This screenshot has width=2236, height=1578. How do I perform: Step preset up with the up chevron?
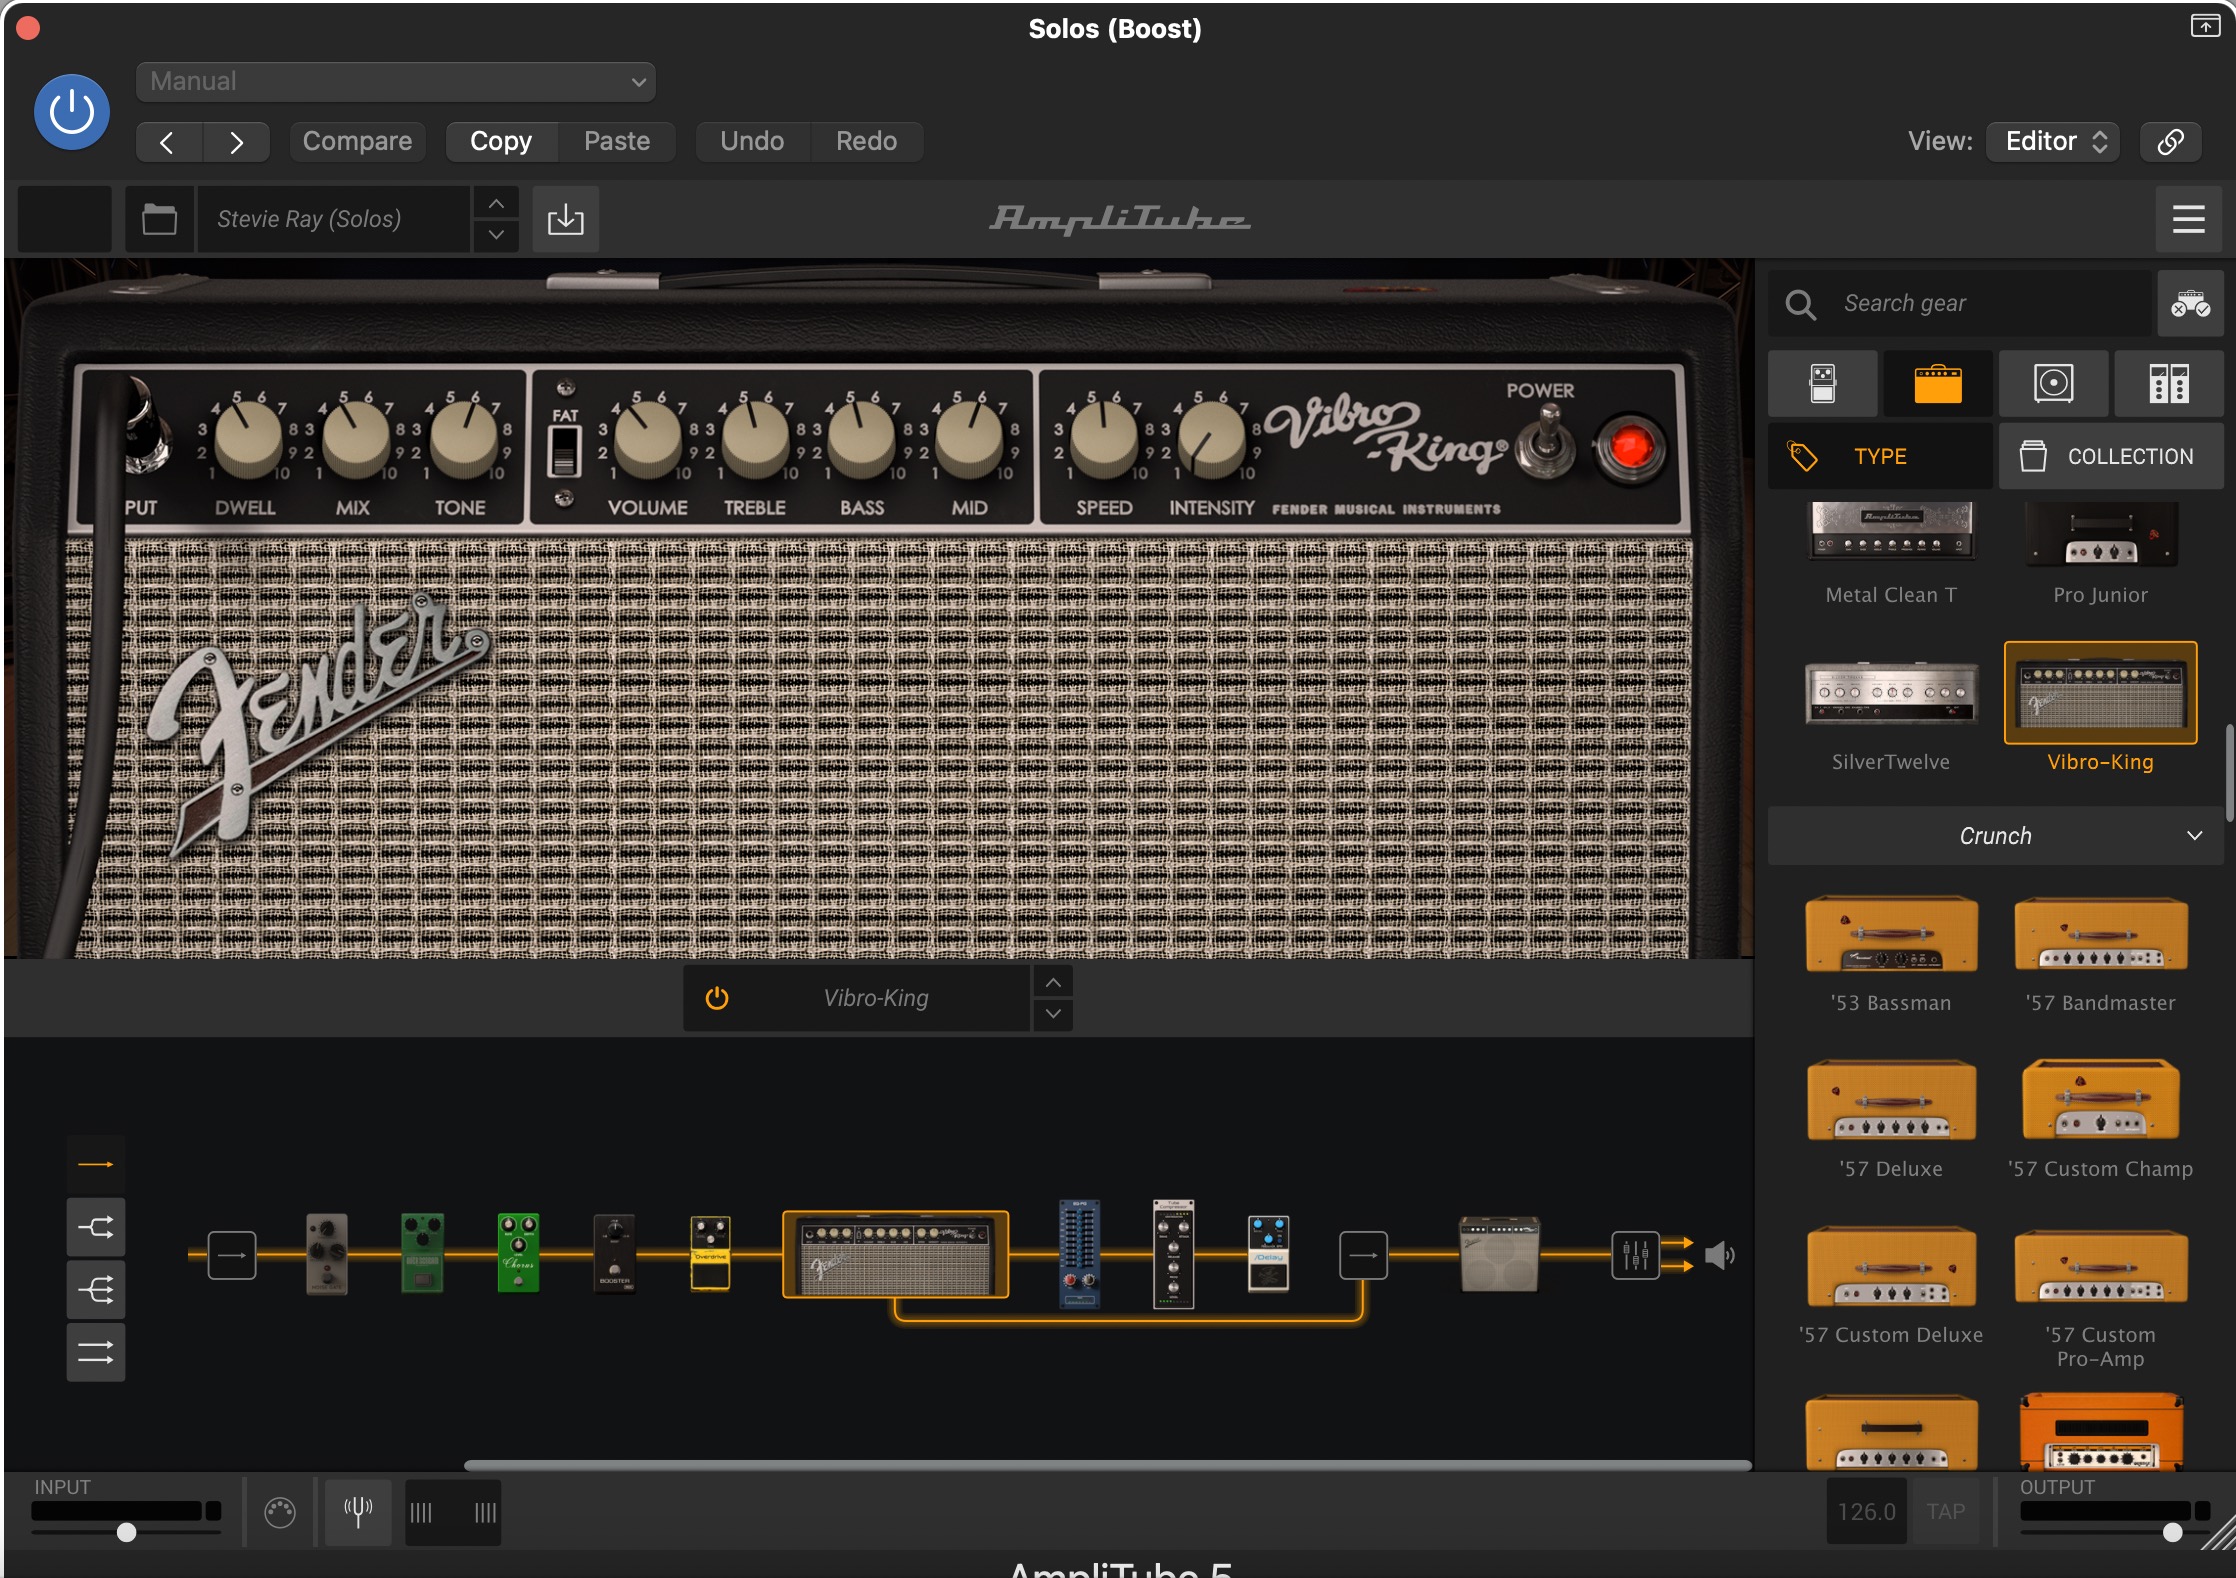[x=496, y=204]
